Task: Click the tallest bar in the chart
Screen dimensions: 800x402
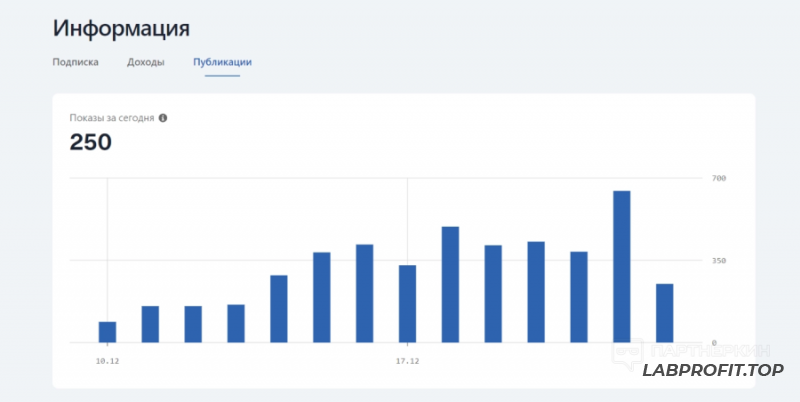Action: click(x=621, y=266)
